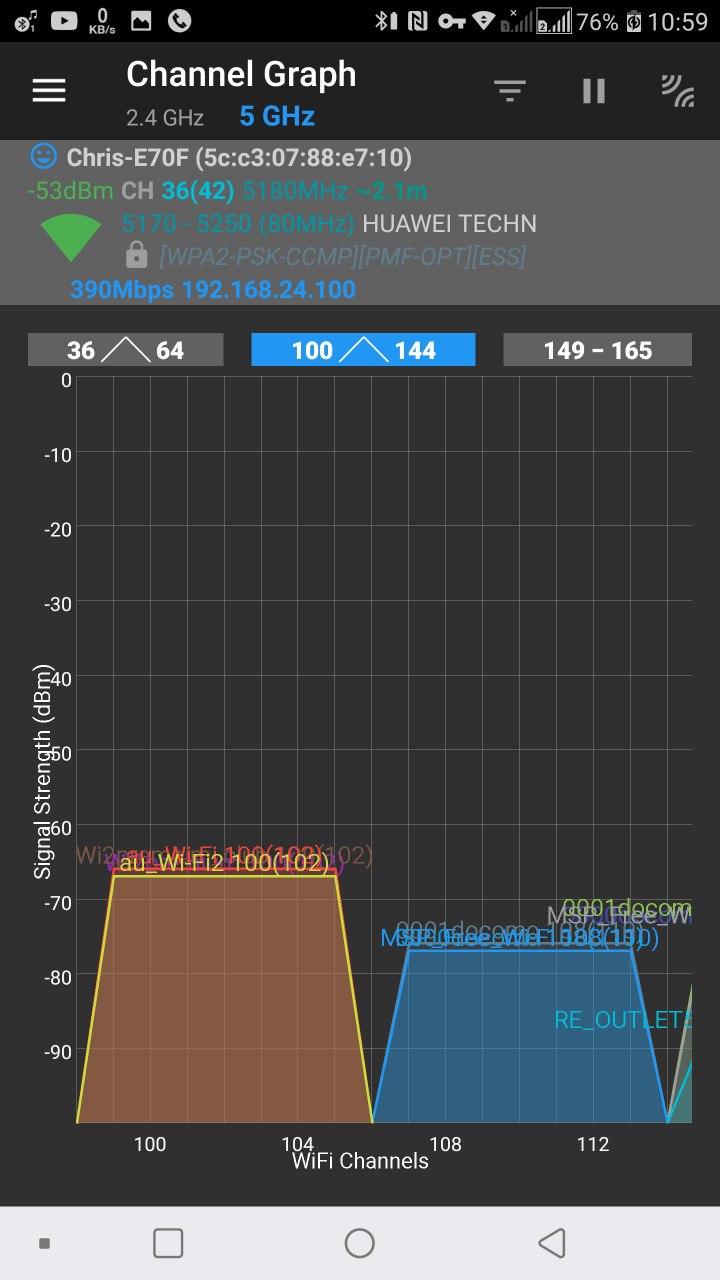Viewport: 720px width, 1280px height.
Task: Show channels 149 – 165 range
Action: (x=597, y=350)
